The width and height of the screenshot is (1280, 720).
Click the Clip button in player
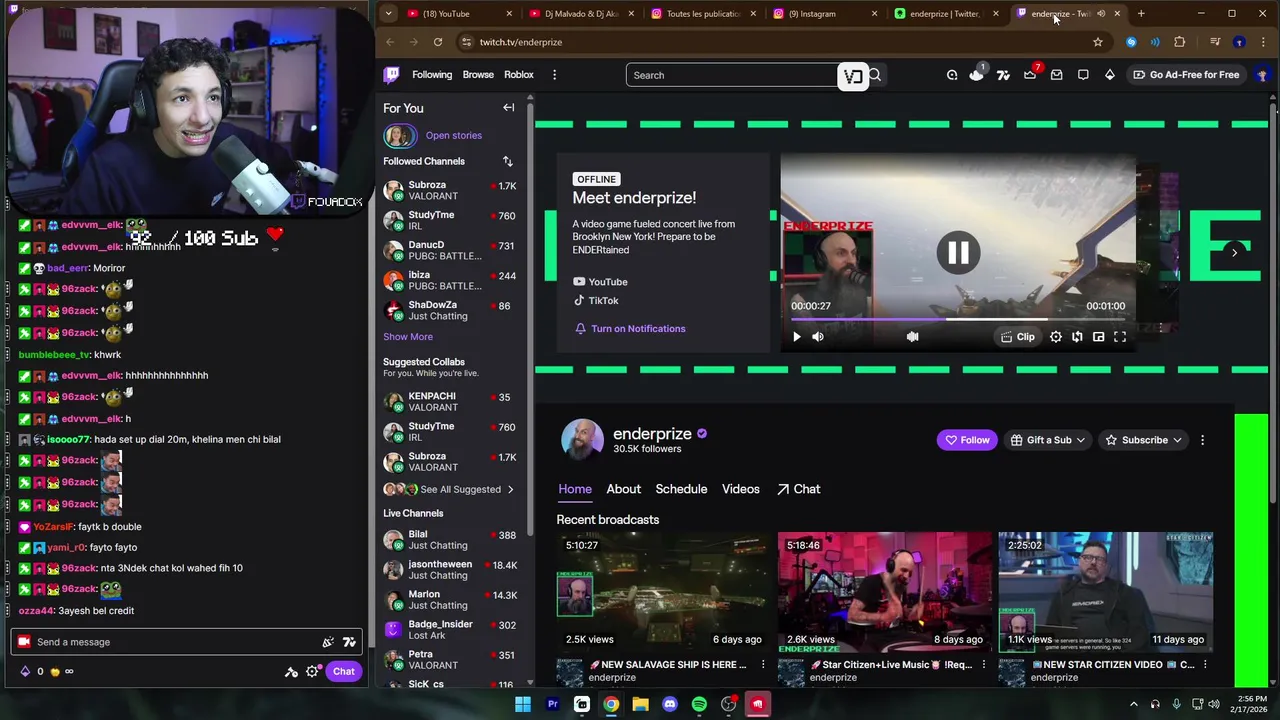1018,337
